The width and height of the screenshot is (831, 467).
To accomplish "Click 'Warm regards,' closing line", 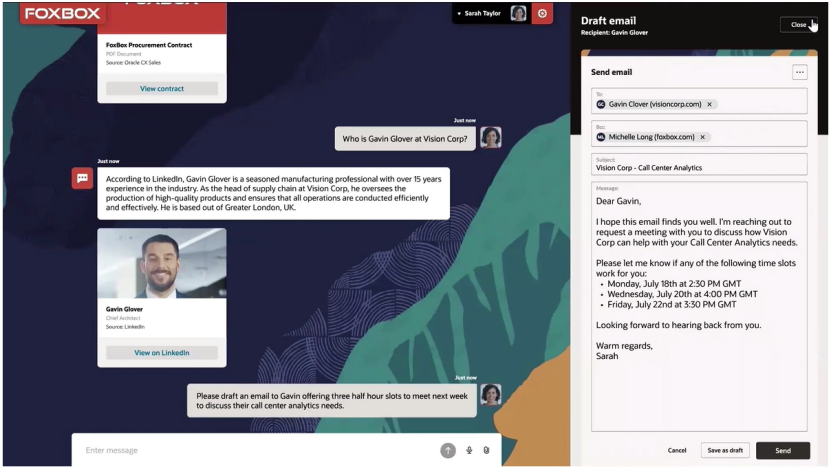I will (x=624, y=346).
